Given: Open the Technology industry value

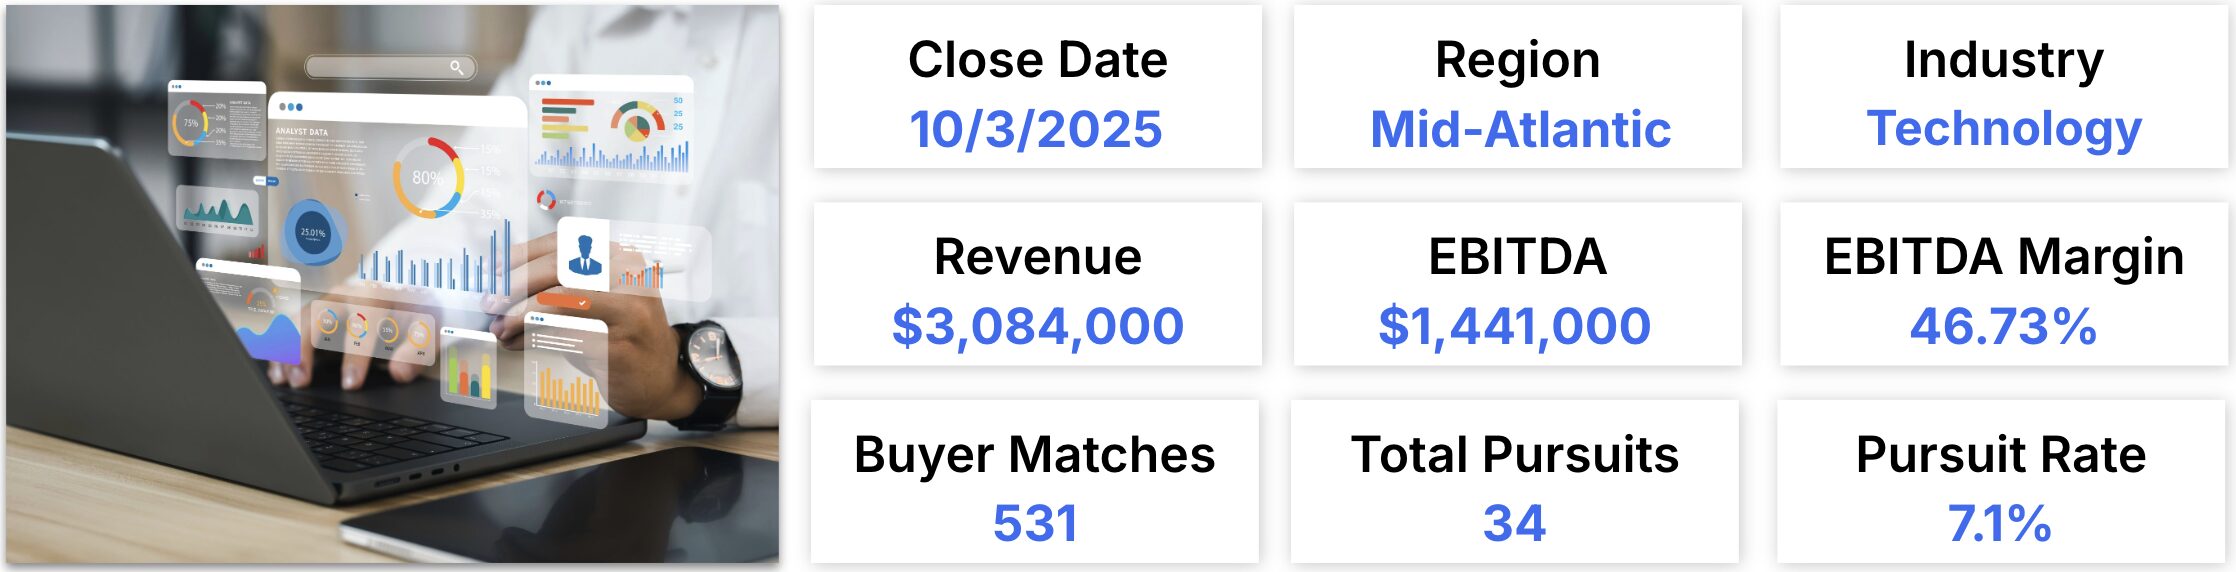Looking at the screenshot, I should (2004, 129).
